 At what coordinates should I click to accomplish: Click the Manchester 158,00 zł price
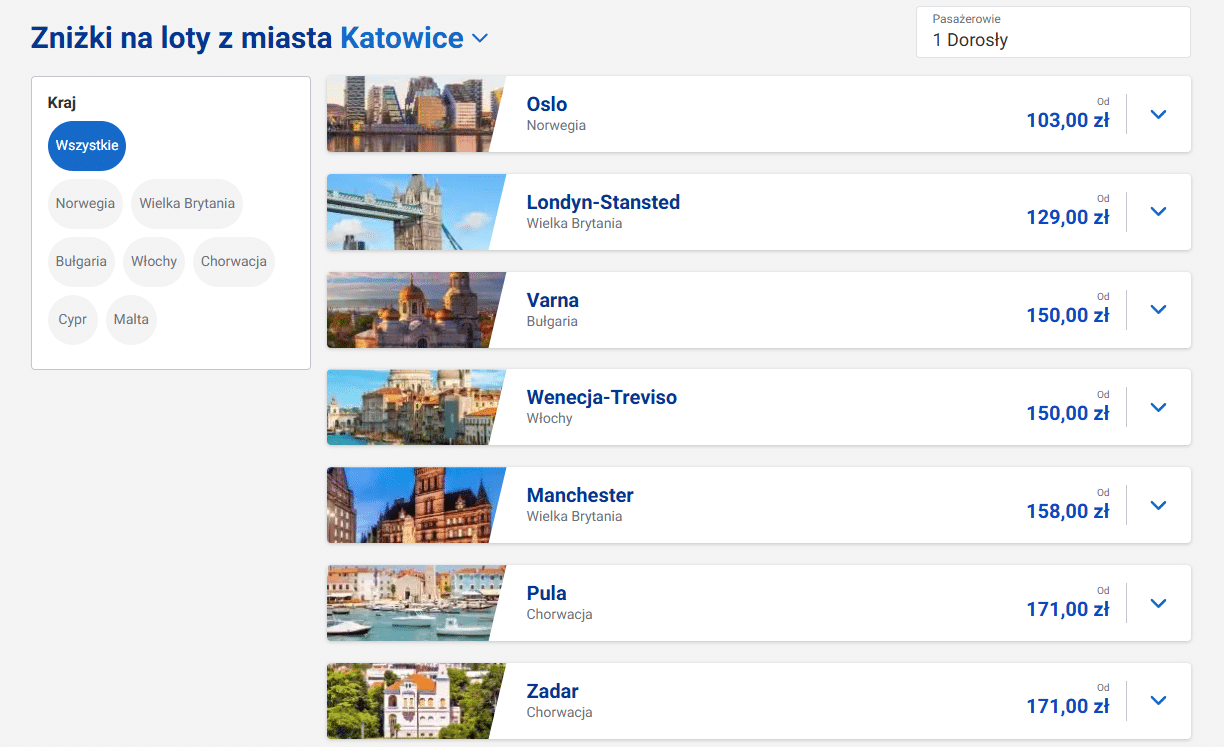pyautogui.click(x=1067, y=511)
